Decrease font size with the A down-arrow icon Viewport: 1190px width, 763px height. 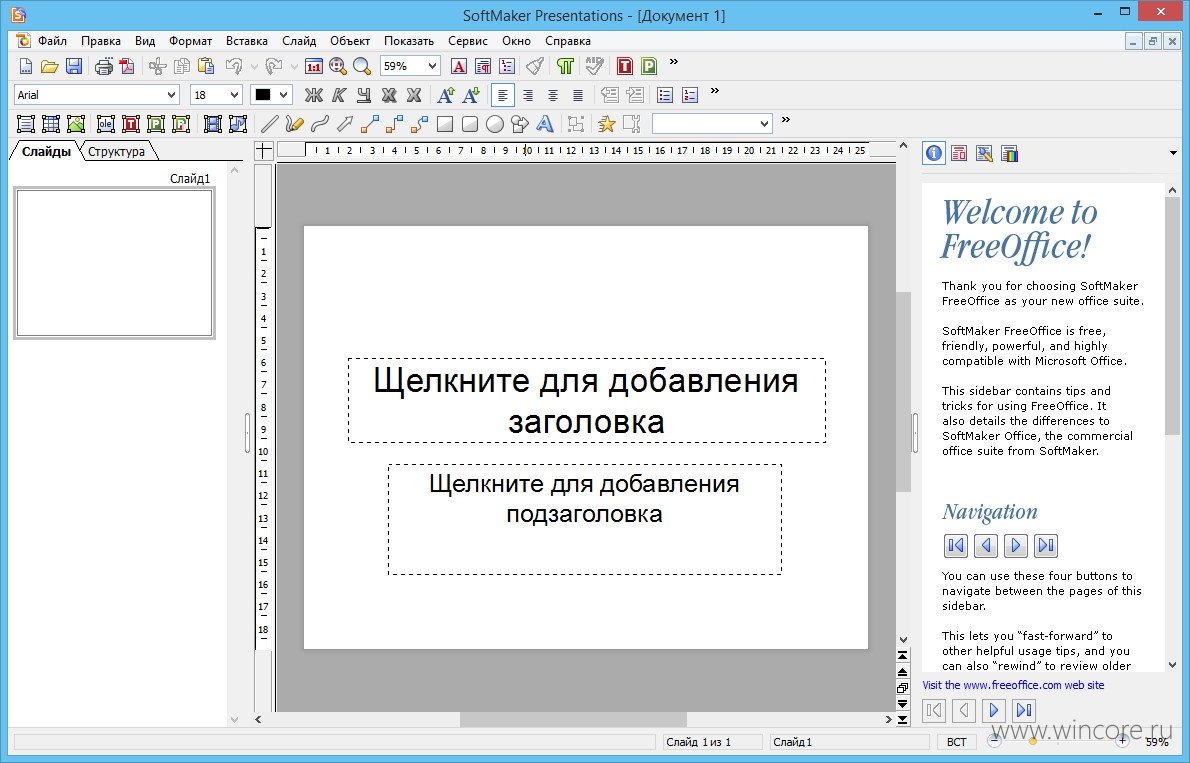coord(471,95)
